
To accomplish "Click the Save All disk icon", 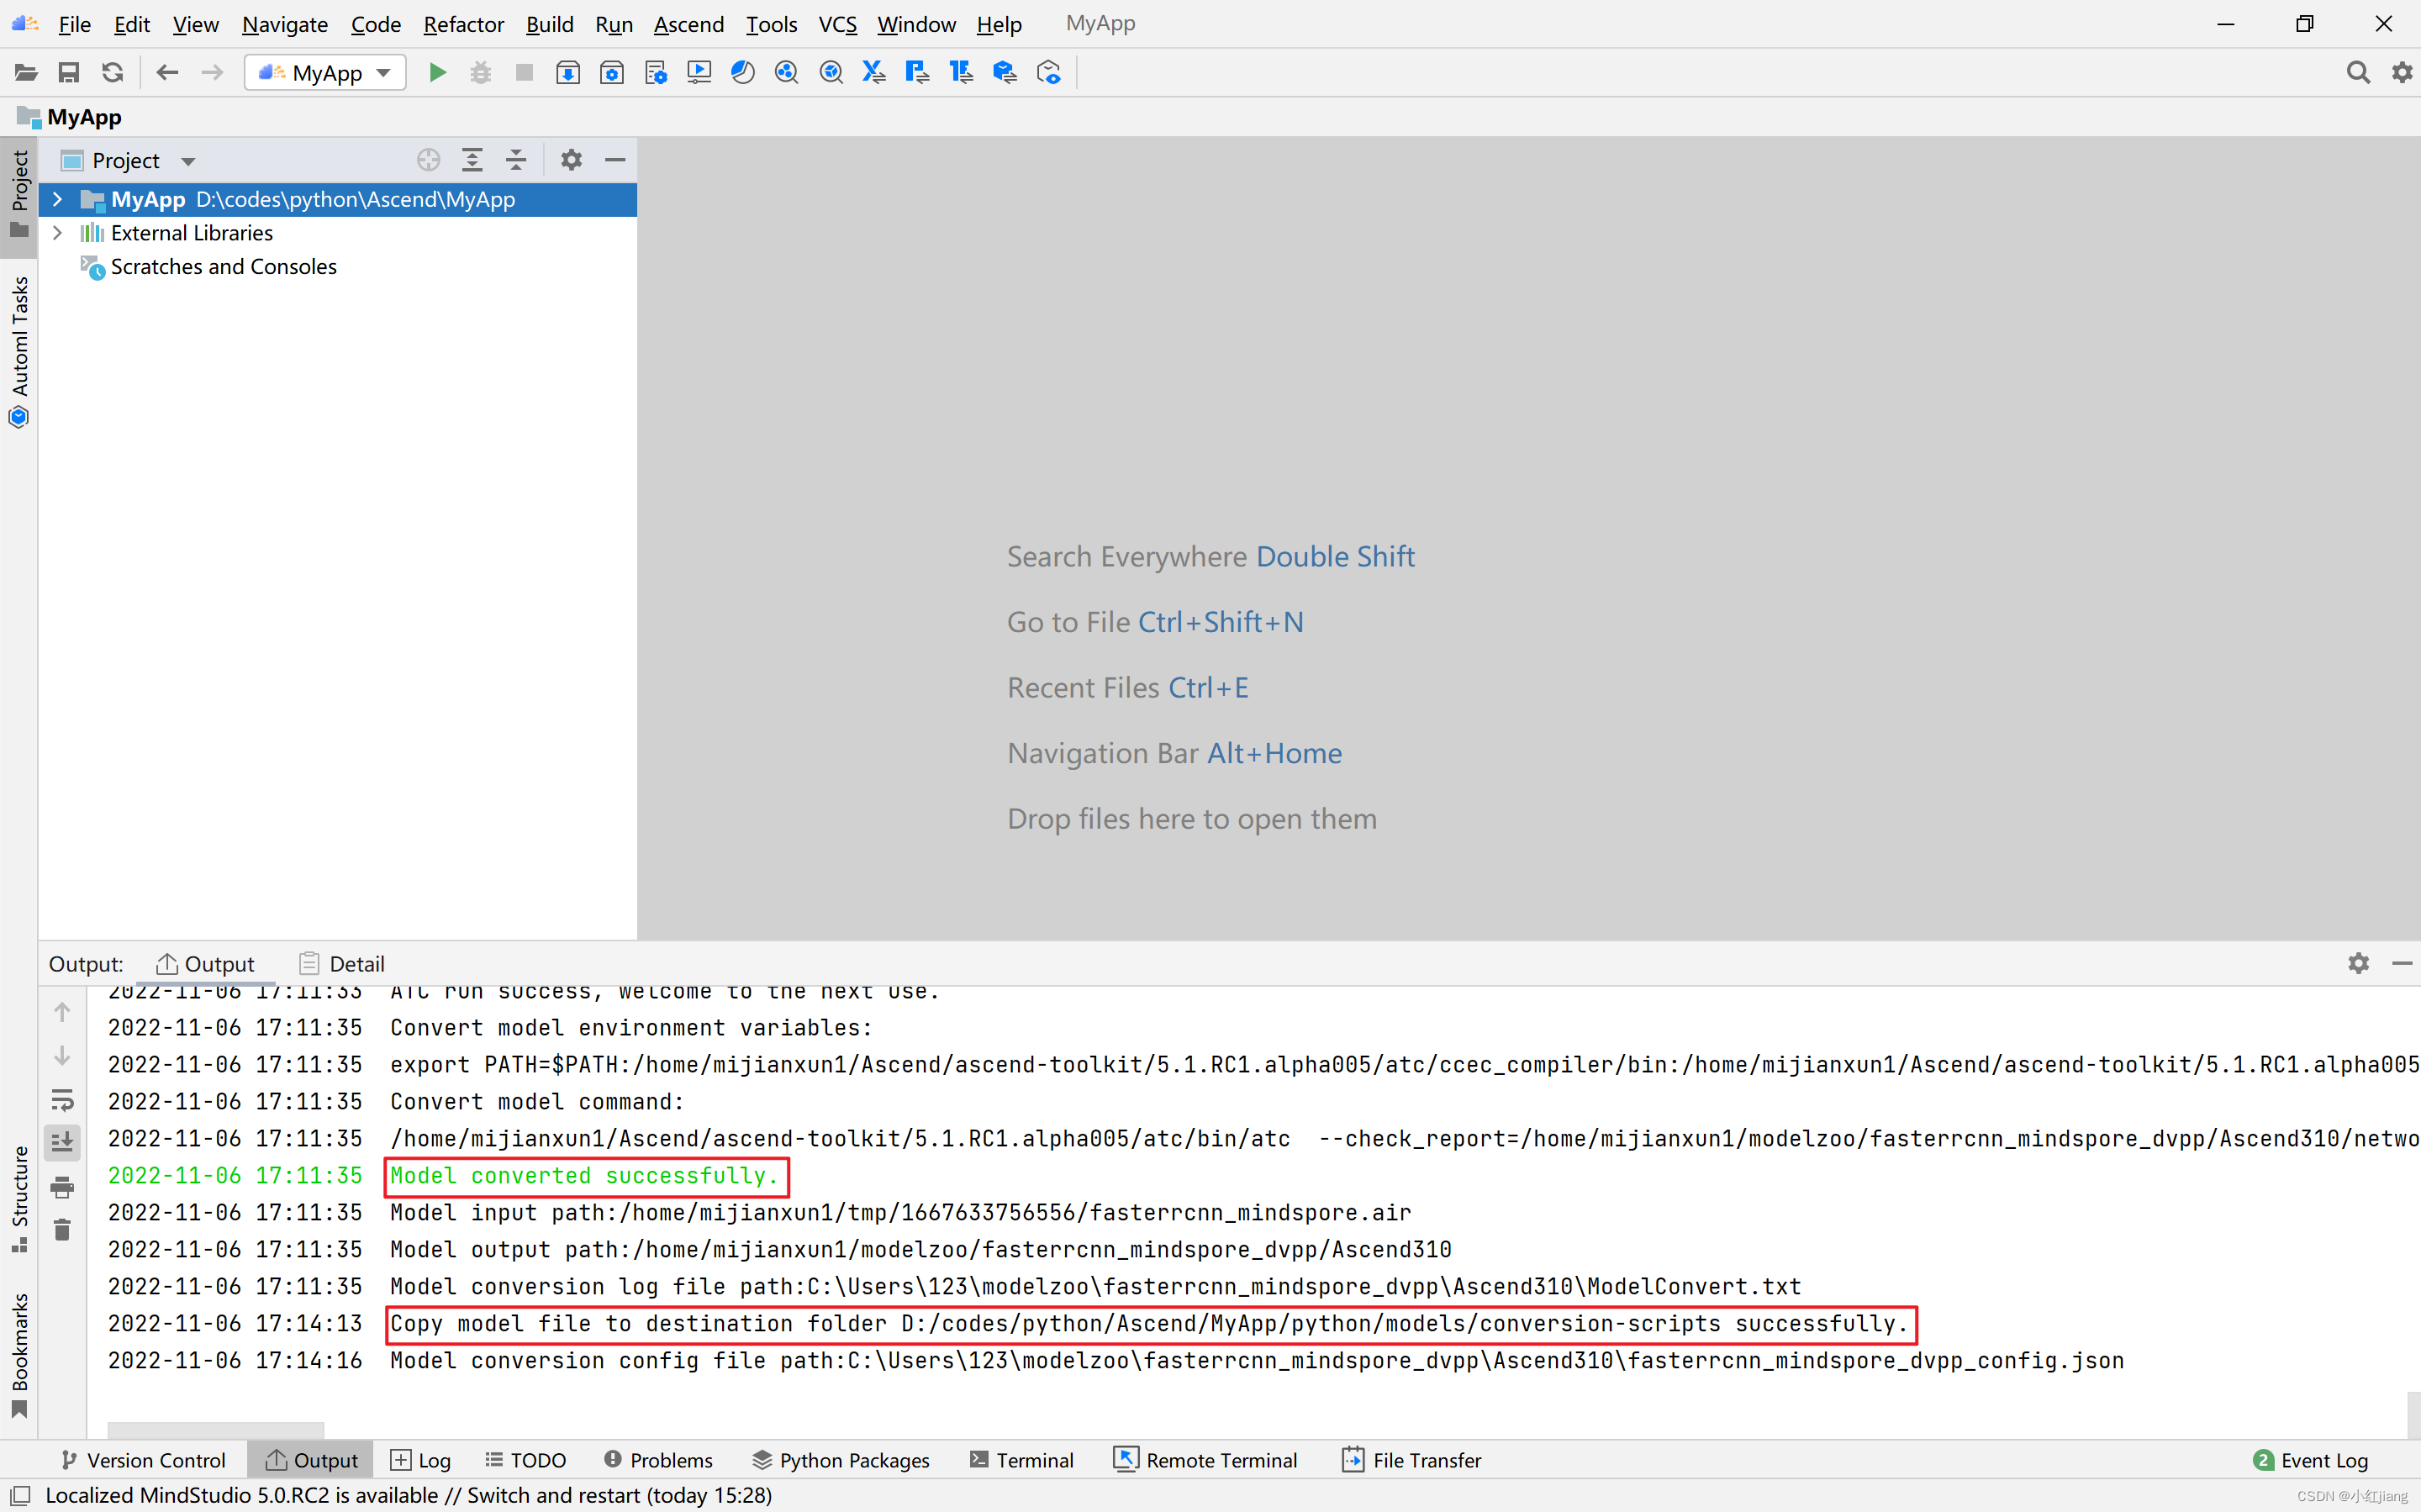I will point(69,73).
